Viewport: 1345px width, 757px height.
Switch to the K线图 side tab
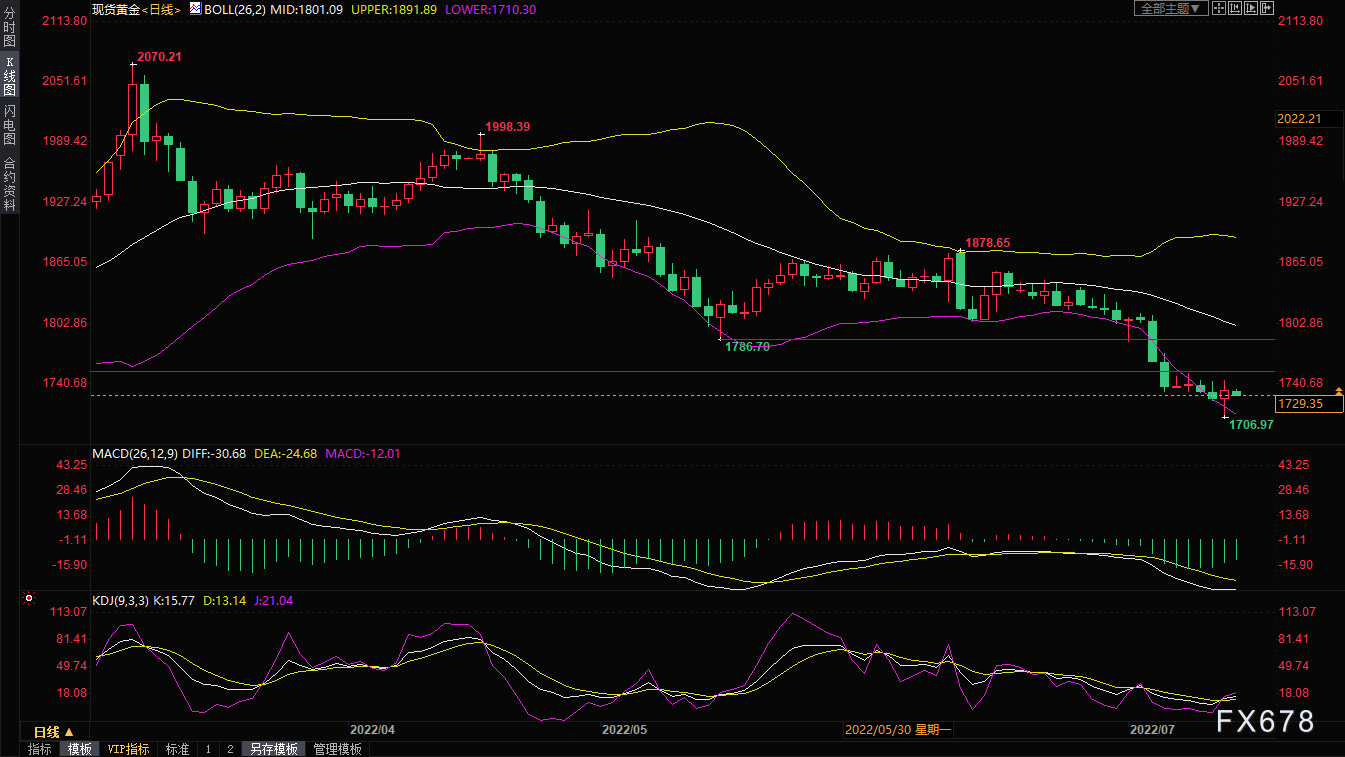(x=9, y=76)
